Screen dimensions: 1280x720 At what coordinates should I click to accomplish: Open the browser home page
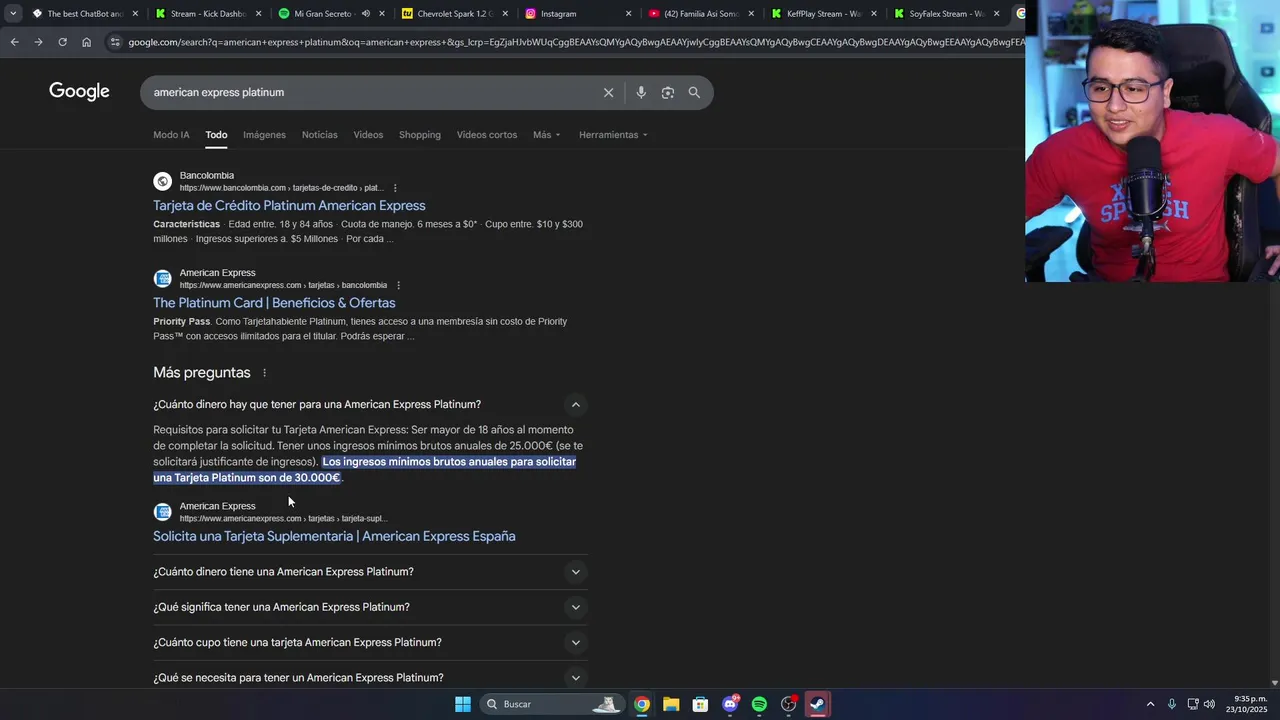pyautogui.click(x=86, y=42)
